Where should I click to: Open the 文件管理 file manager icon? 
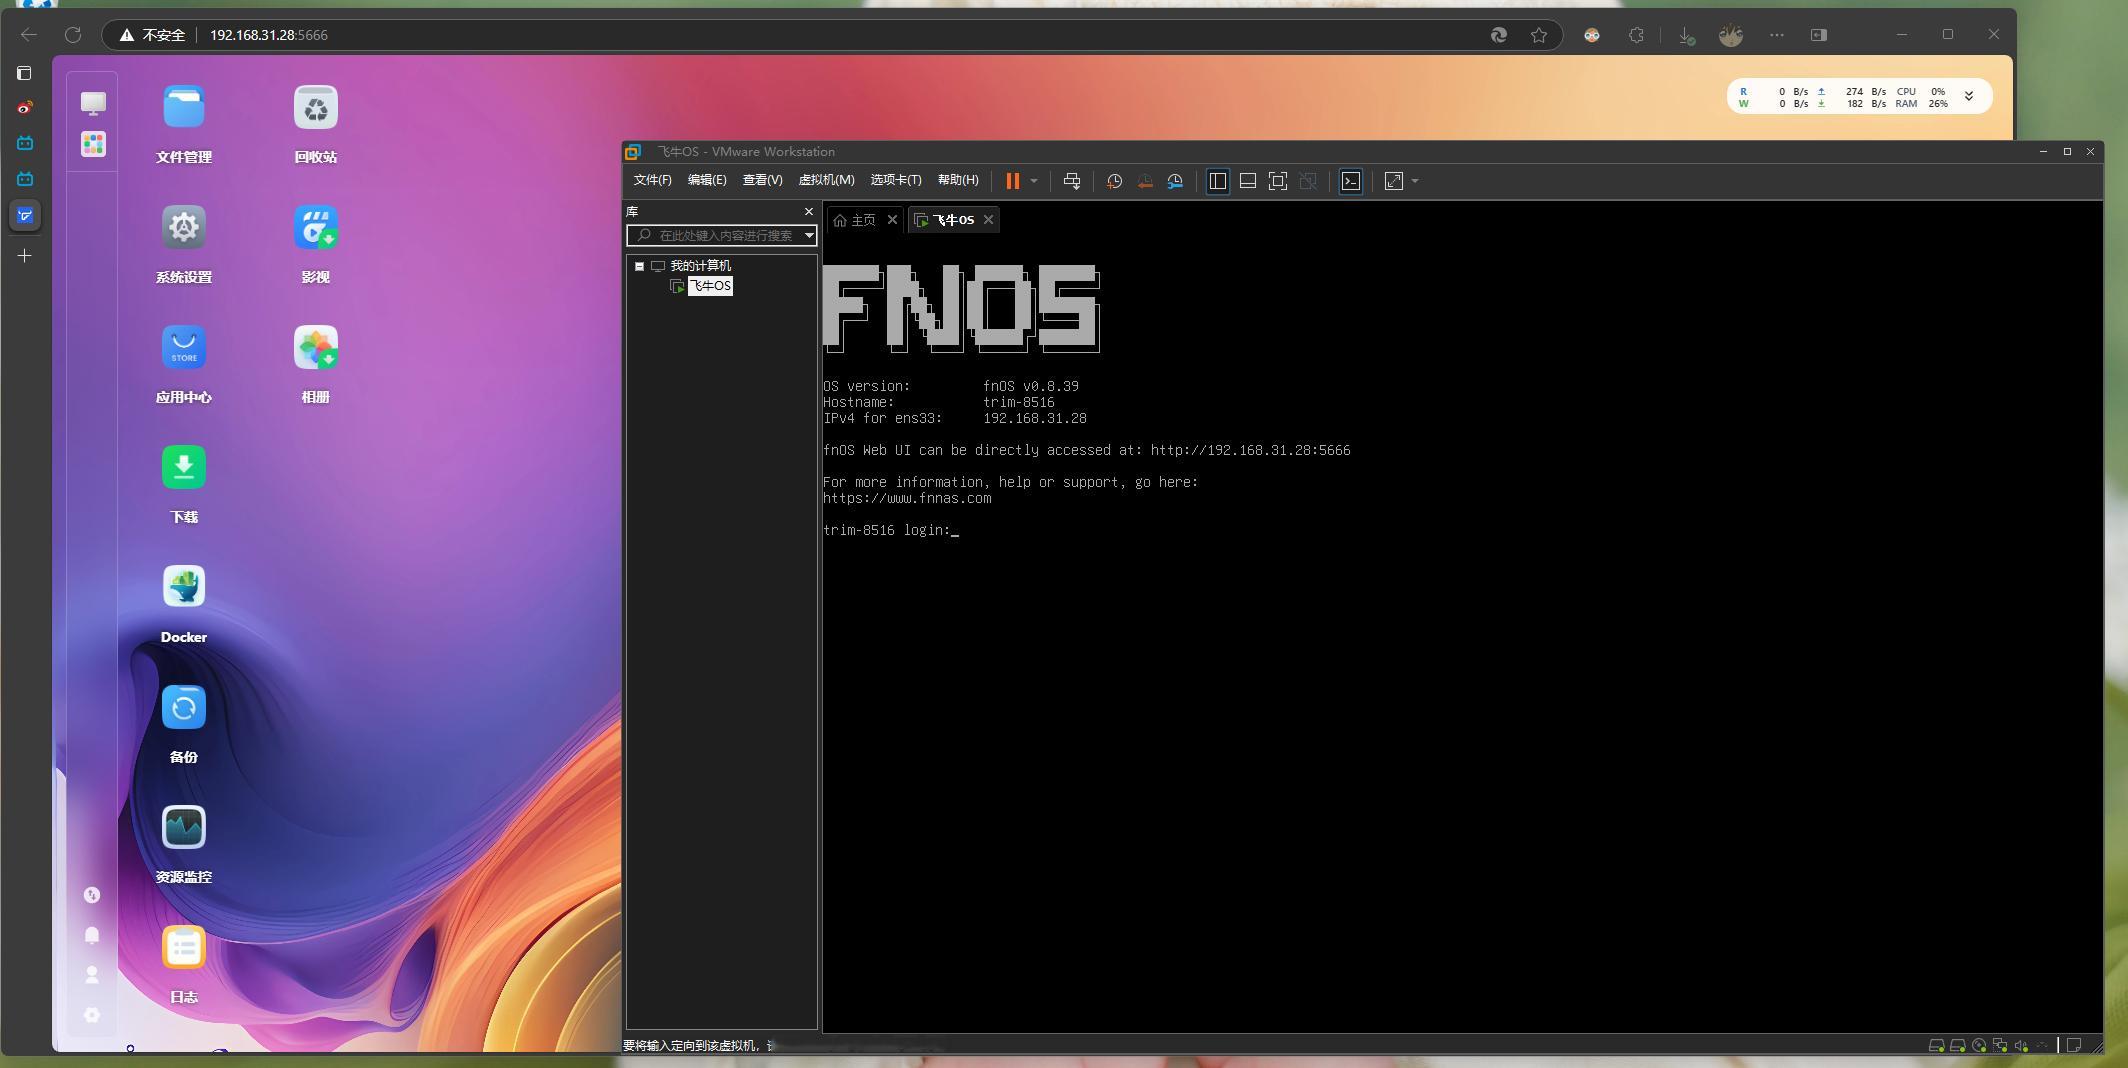[184, 108]
